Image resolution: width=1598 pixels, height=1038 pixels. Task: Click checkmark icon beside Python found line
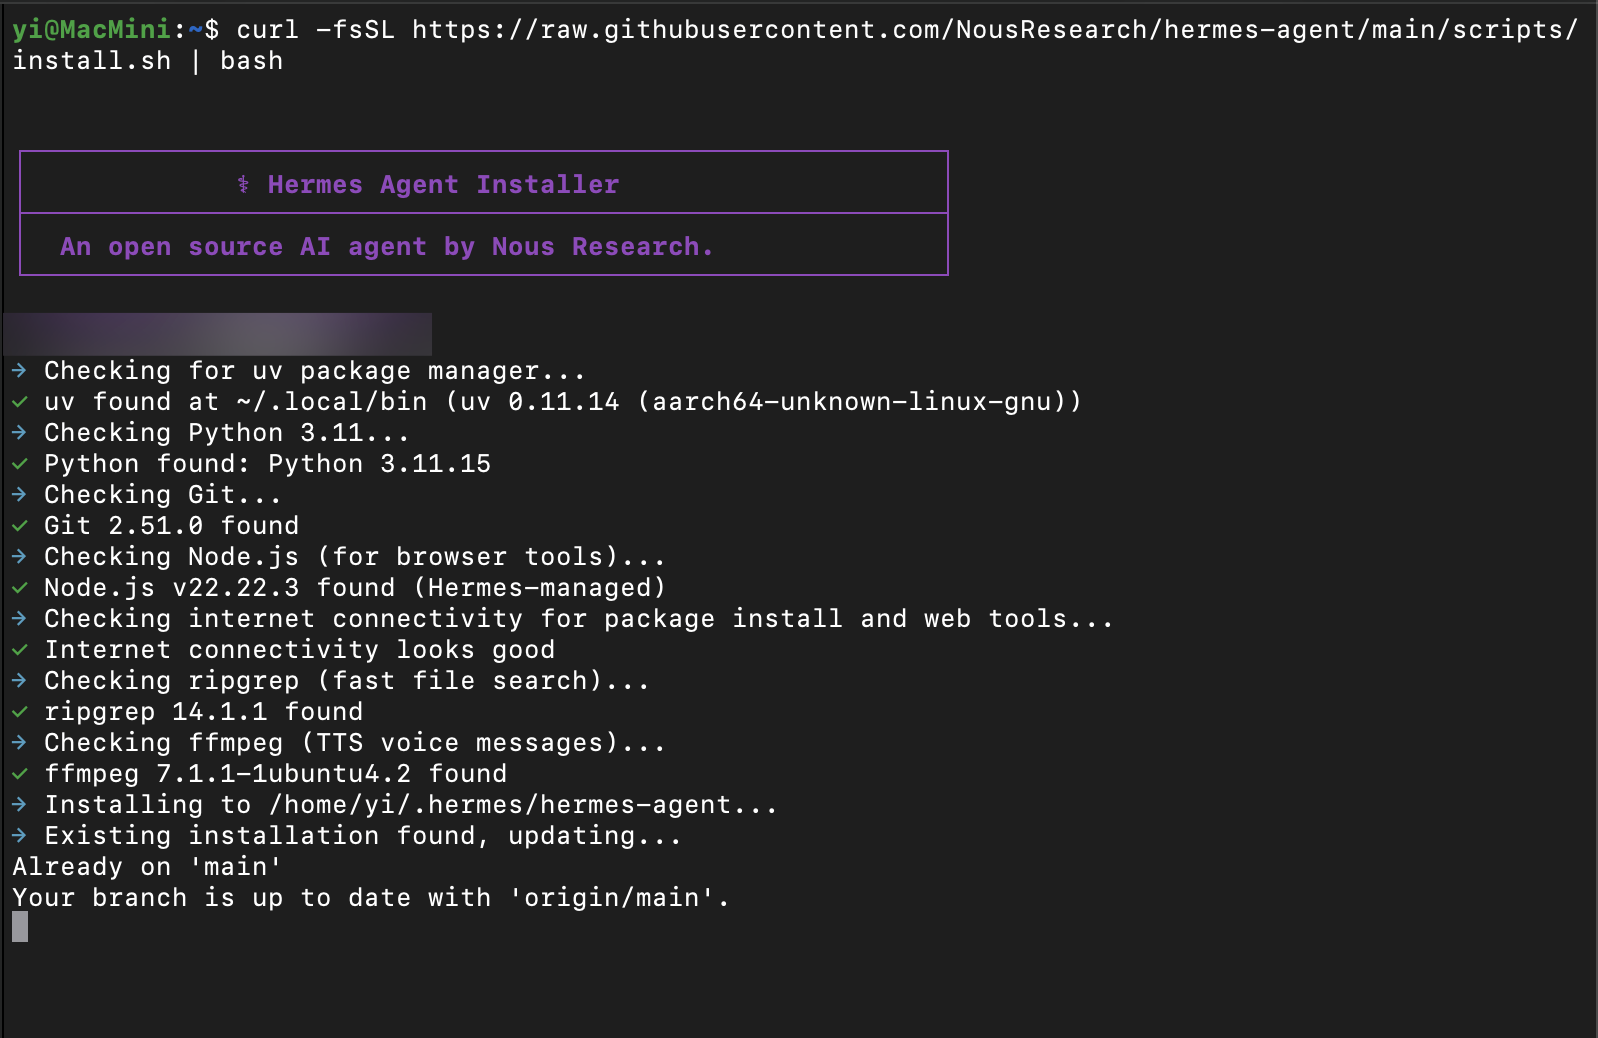(20, 464)
